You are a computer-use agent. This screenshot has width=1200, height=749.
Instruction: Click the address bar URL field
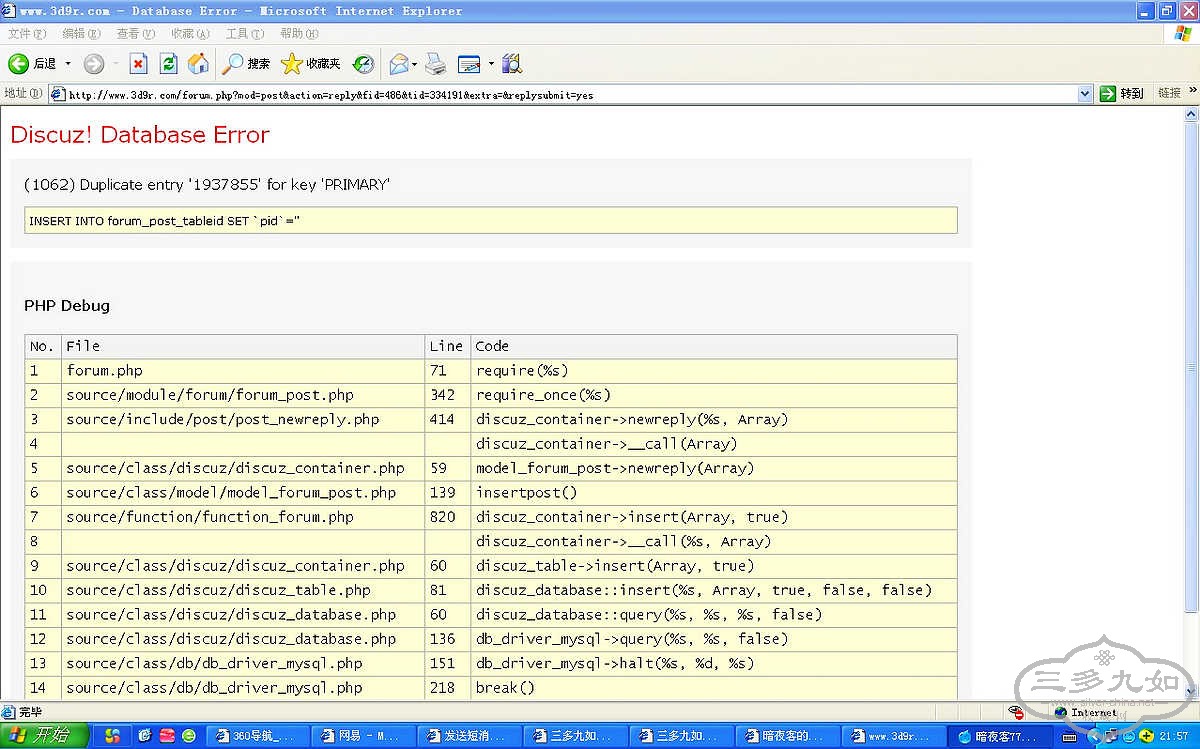coord(571,95)
